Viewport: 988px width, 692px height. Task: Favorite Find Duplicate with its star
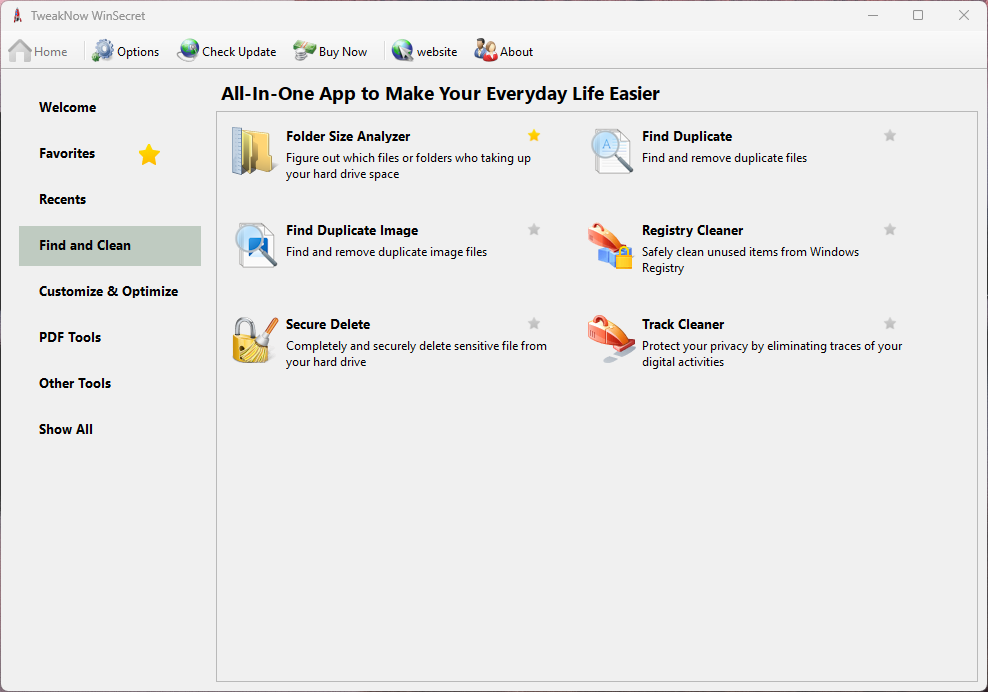890,136
